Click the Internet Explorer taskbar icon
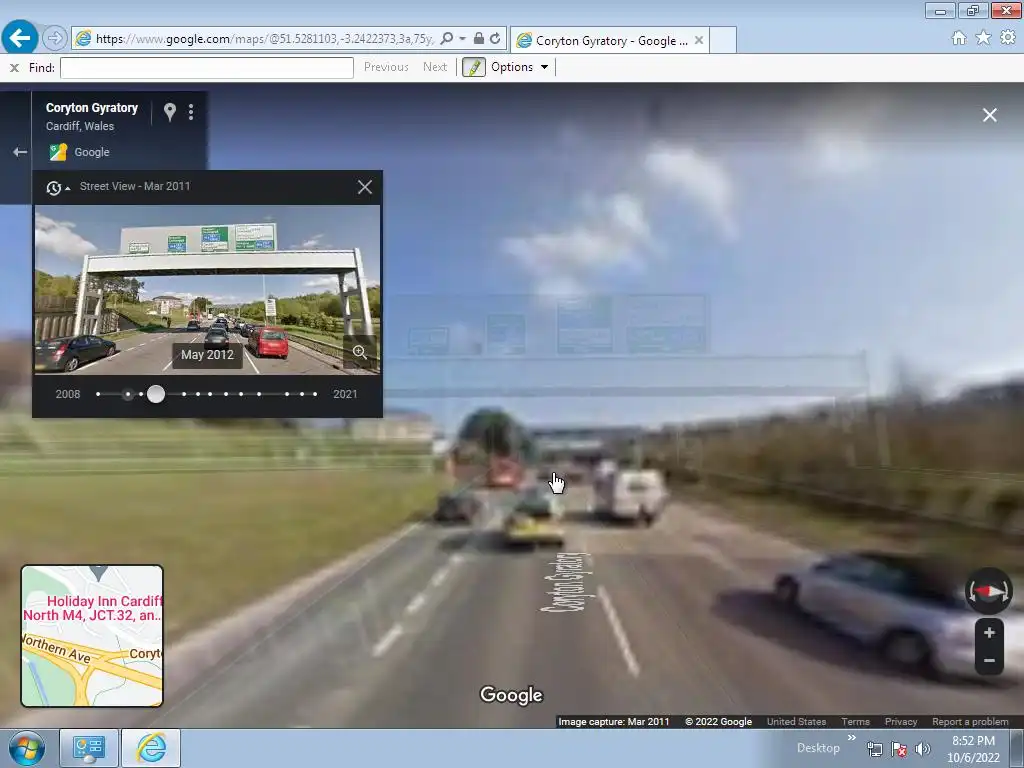Screen dimensions: 1024x768 [x=151, y=748]
